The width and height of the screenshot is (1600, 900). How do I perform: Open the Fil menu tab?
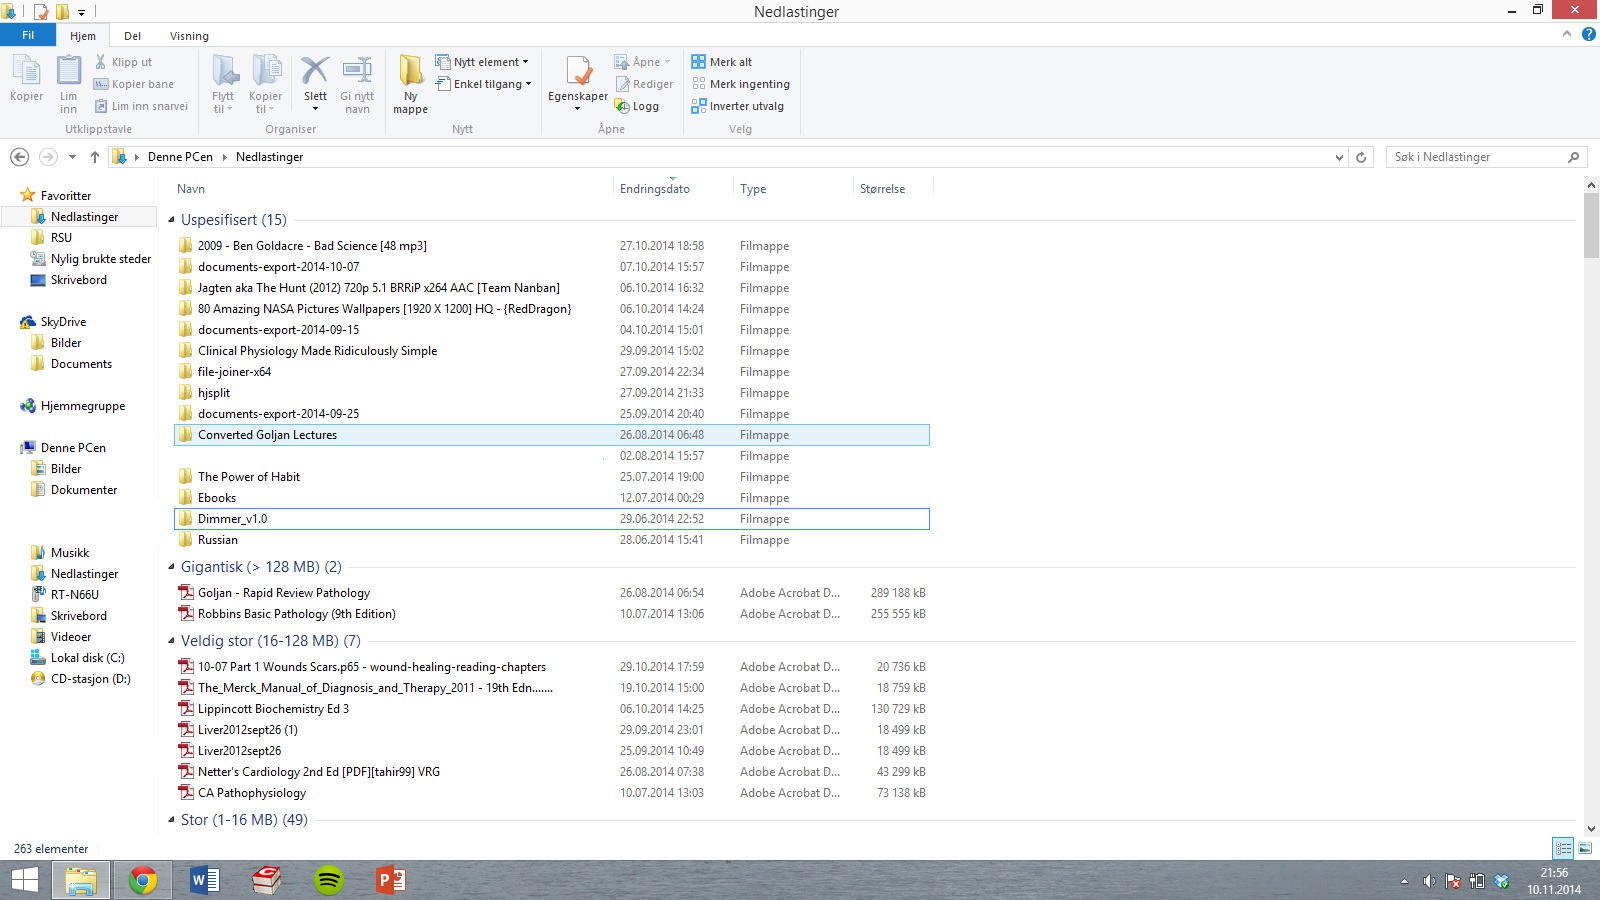pyautogui.click(x=28, y=35)
